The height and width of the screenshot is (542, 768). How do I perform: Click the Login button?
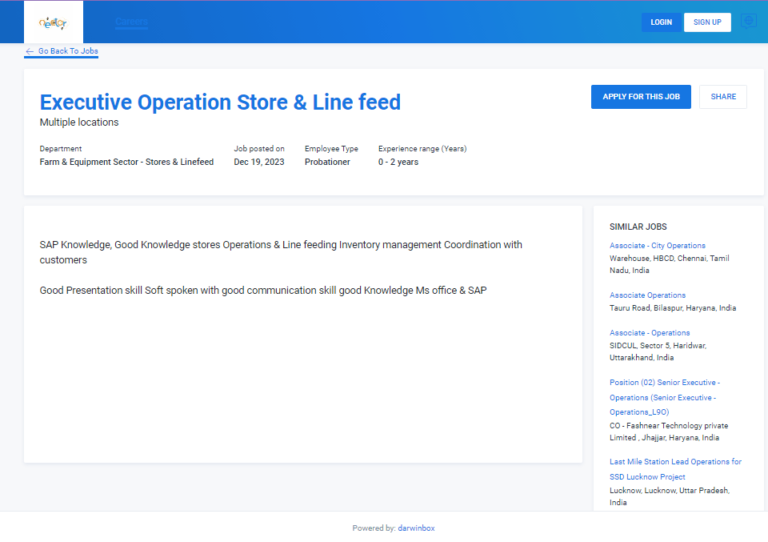coord(661,22)
